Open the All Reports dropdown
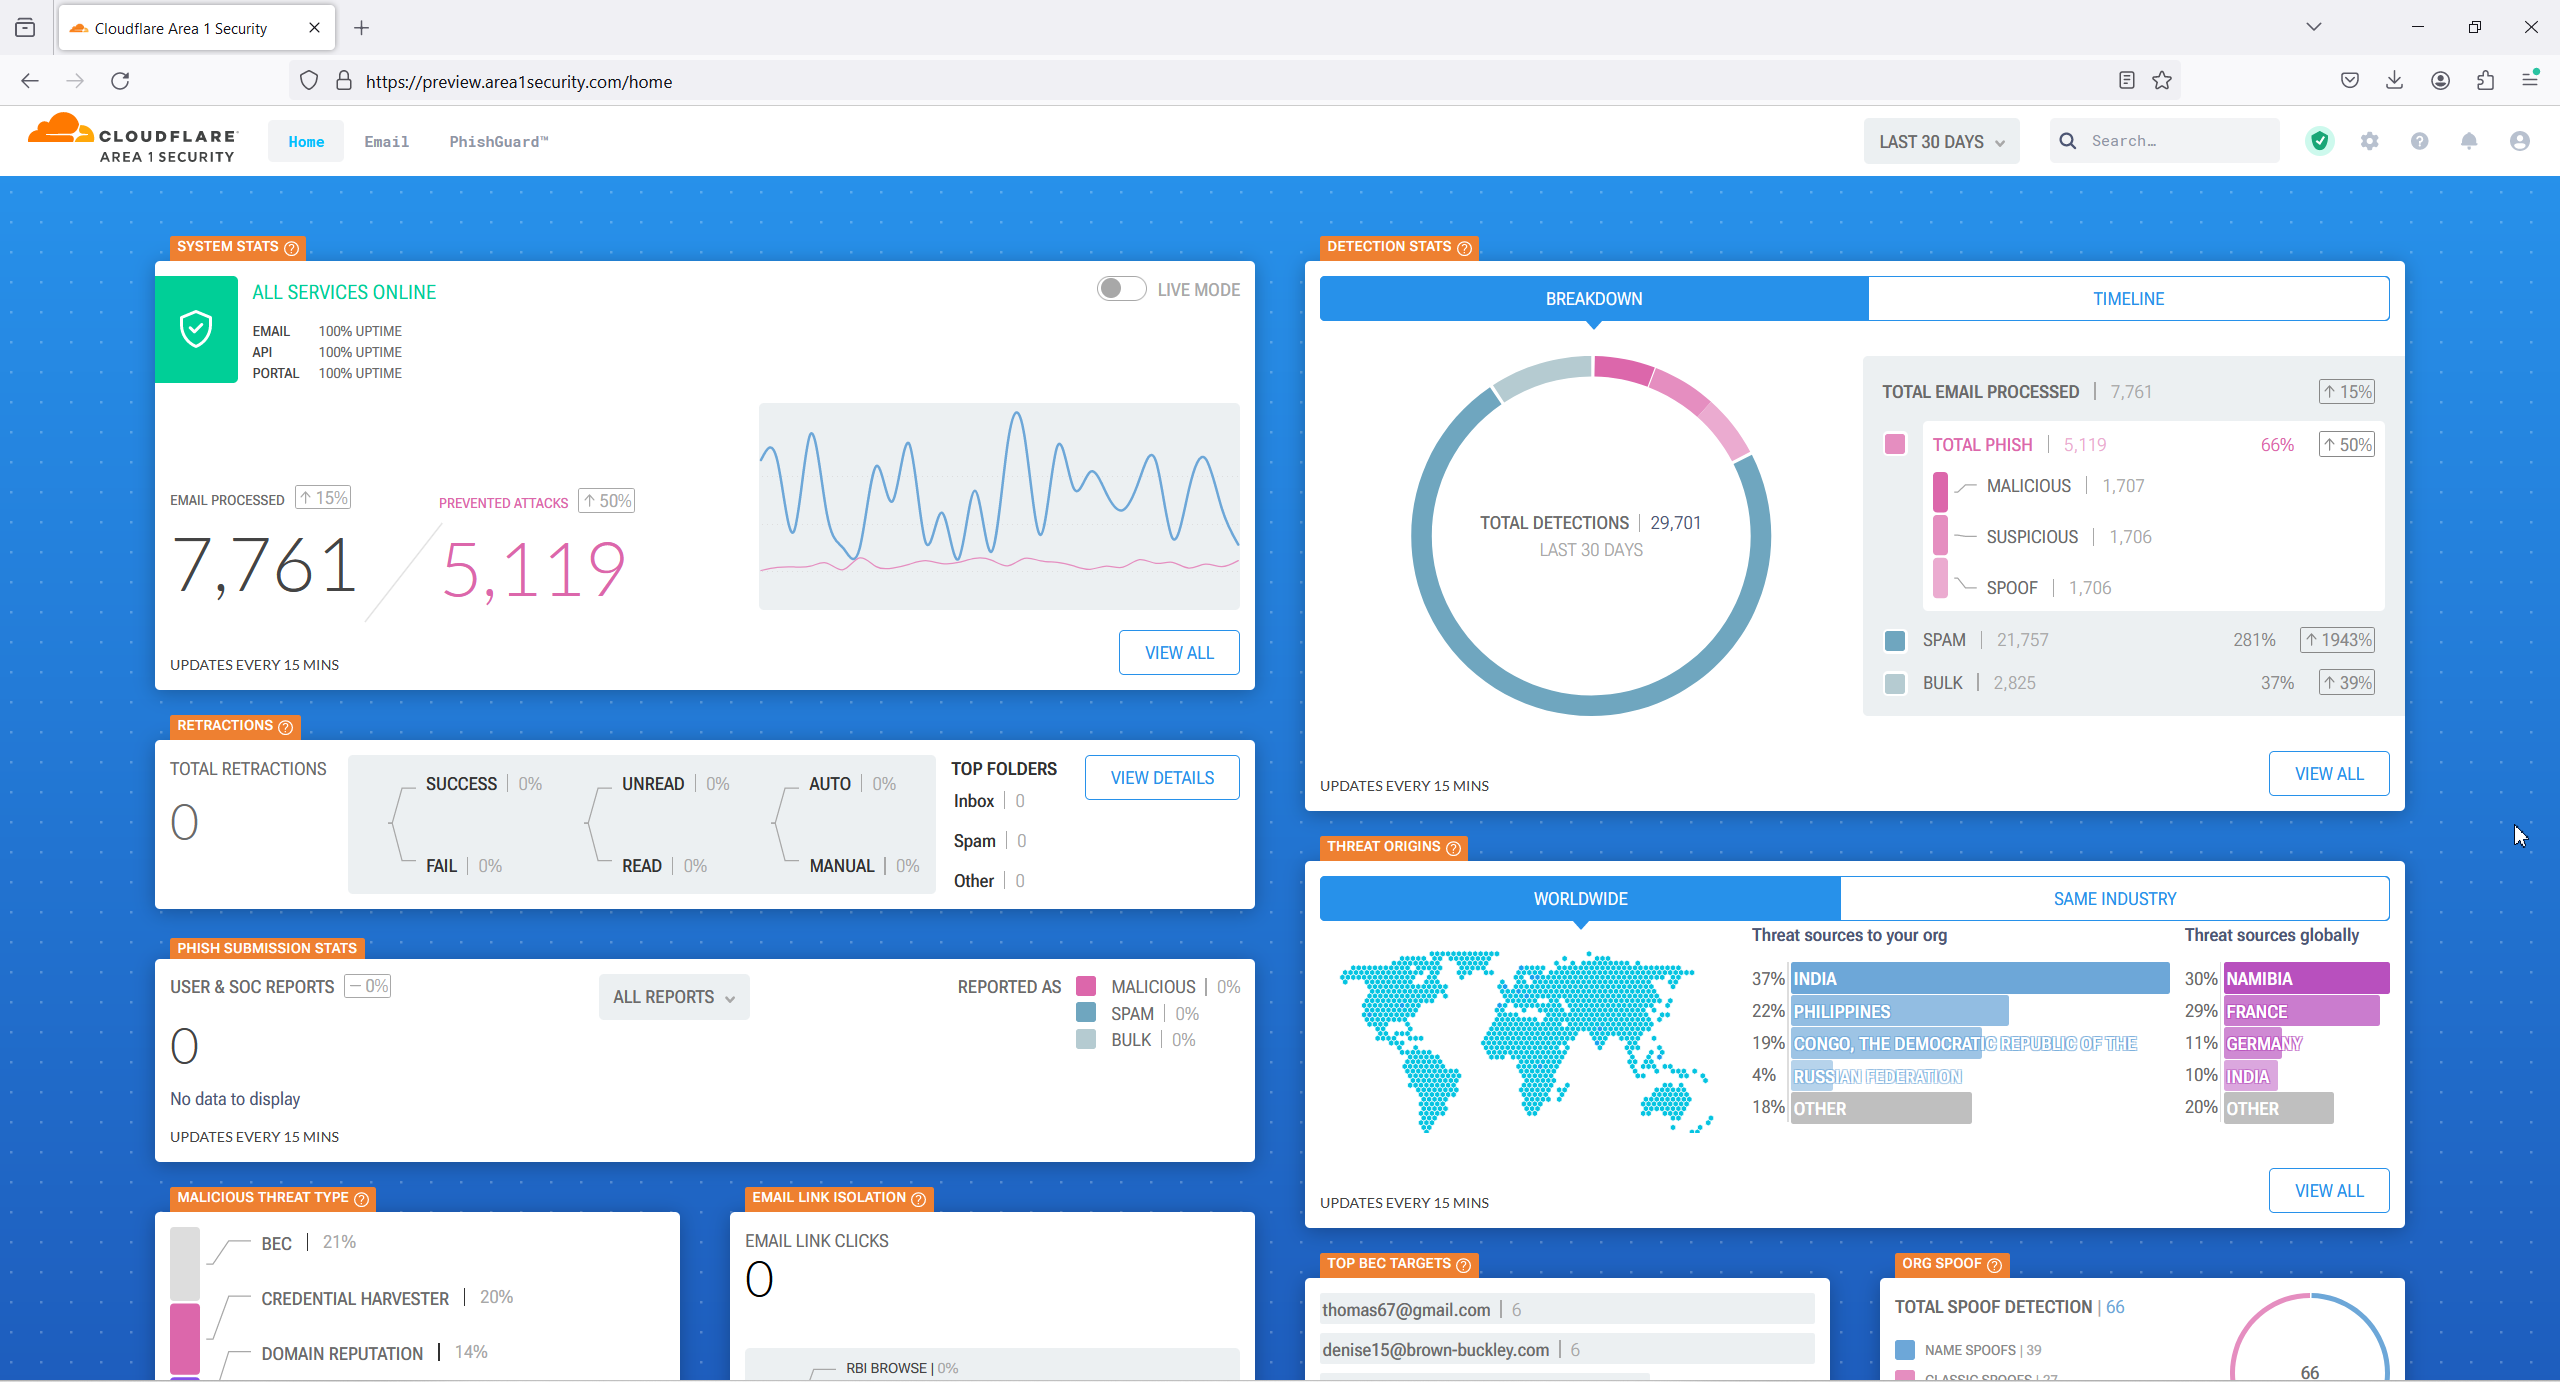This screenshot has height=1382, width=2560. [674, 997]
